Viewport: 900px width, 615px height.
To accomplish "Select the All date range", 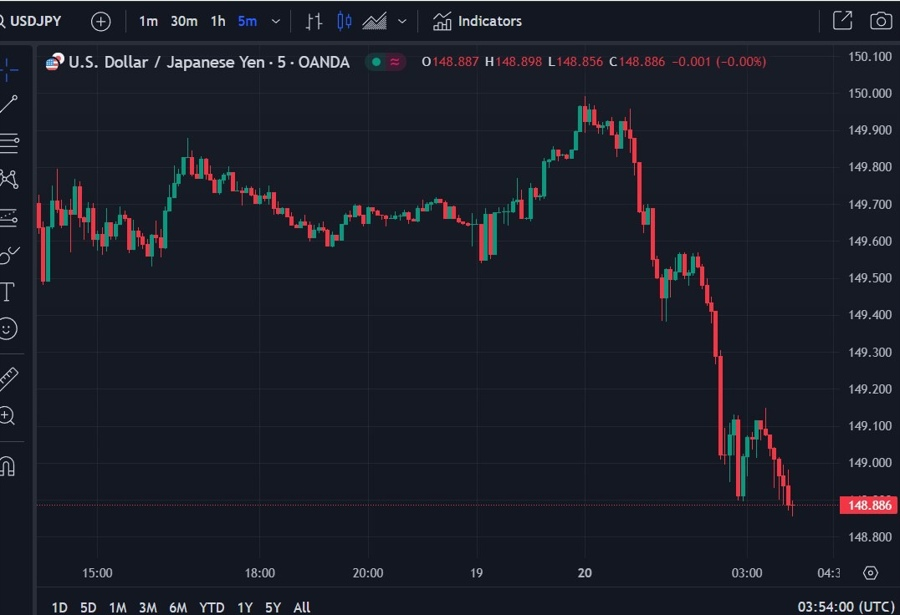I will pyautogui.click(x=302, y=607).
